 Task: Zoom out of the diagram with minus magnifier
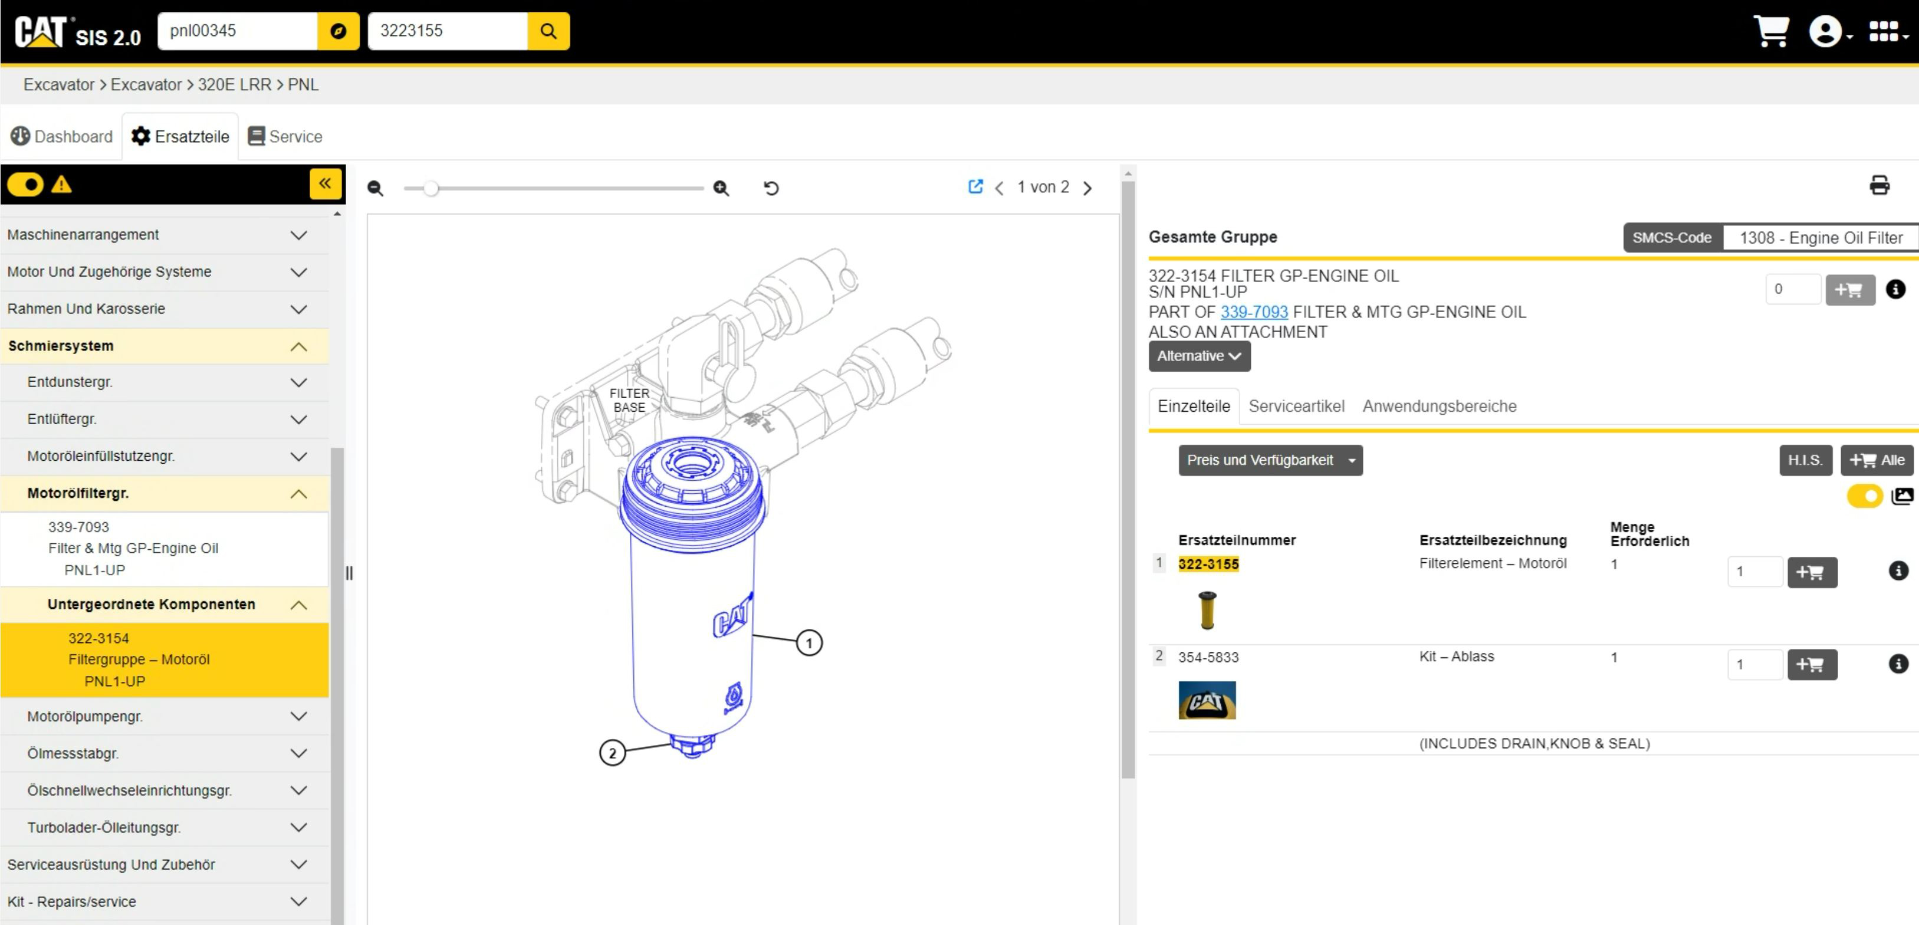click(x=375, y=188)
